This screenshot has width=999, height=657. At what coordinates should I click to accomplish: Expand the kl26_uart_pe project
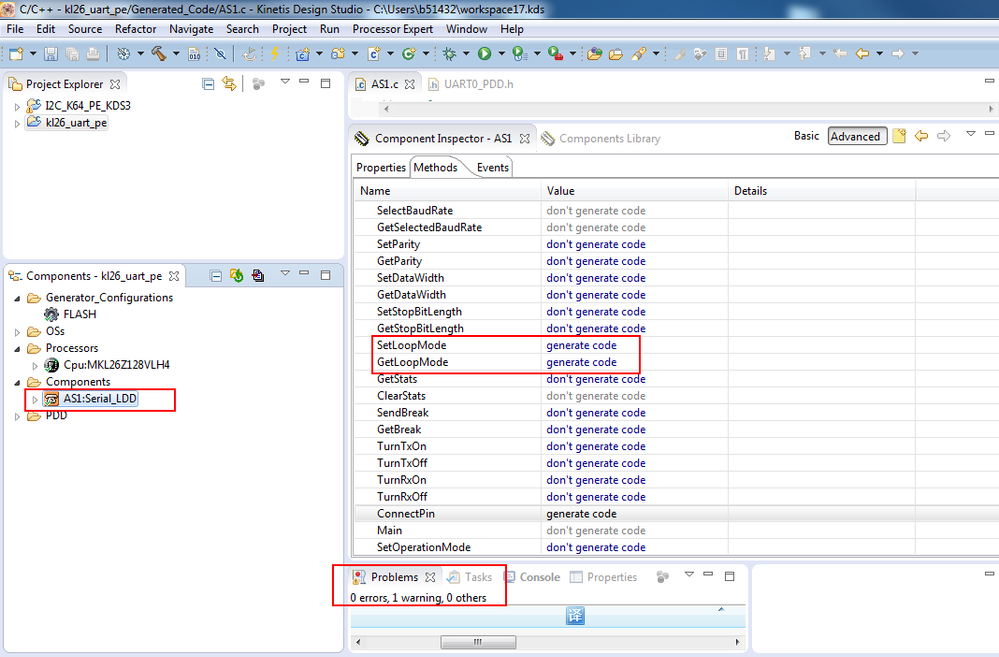point(17,124)
